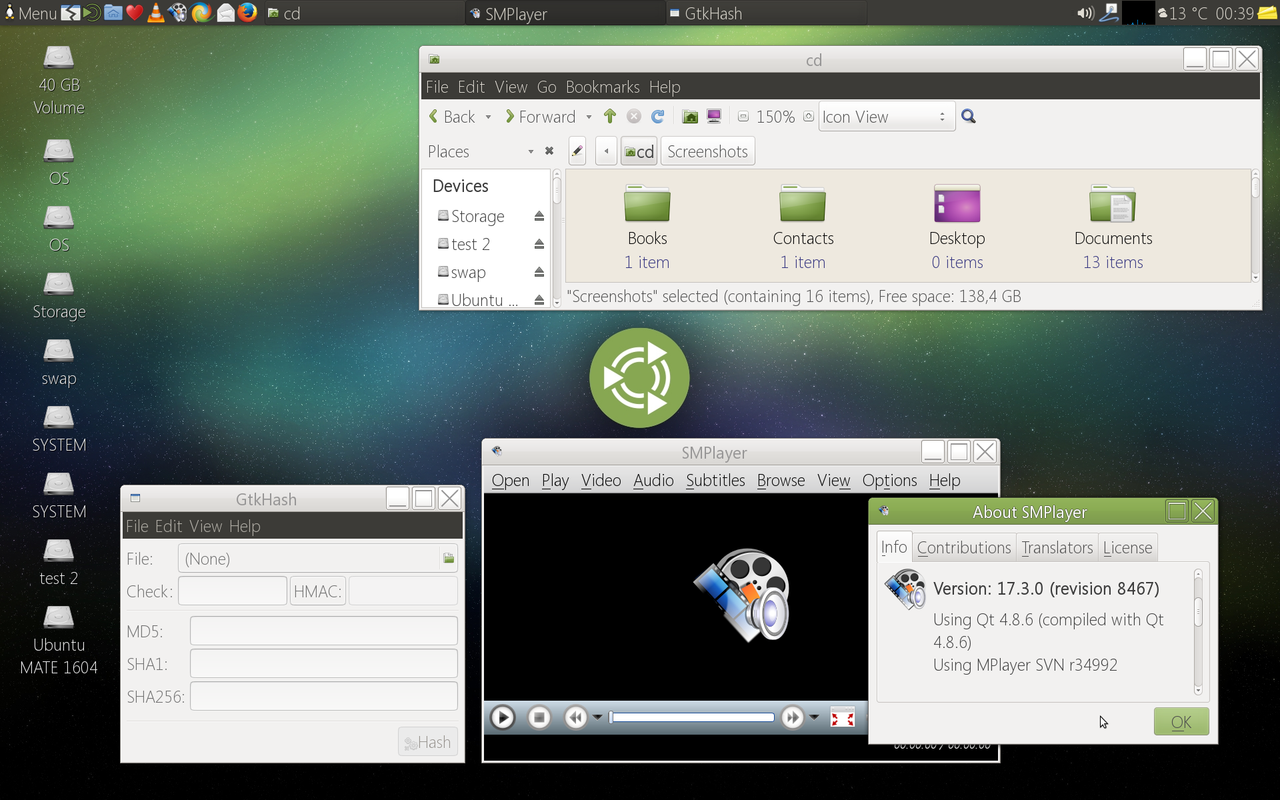
Task: Open the Audio menu in SMPlayer
Action: click(x=653, y=480)
